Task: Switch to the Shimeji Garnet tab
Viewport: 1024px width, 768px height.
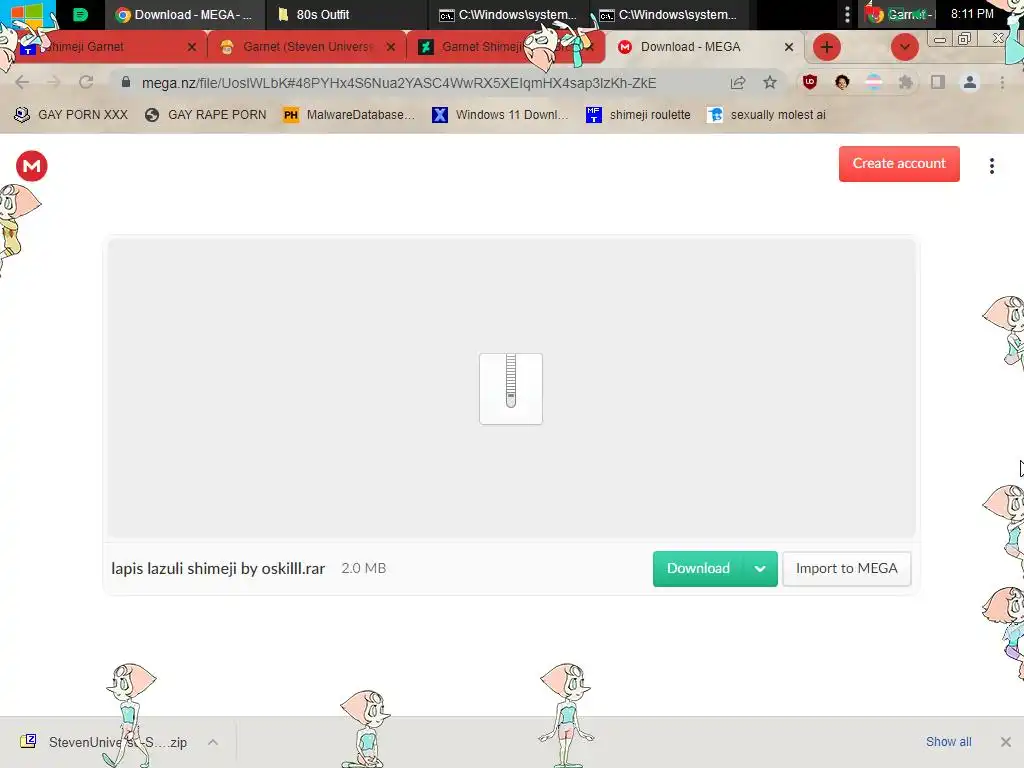Action: point(104,47)
